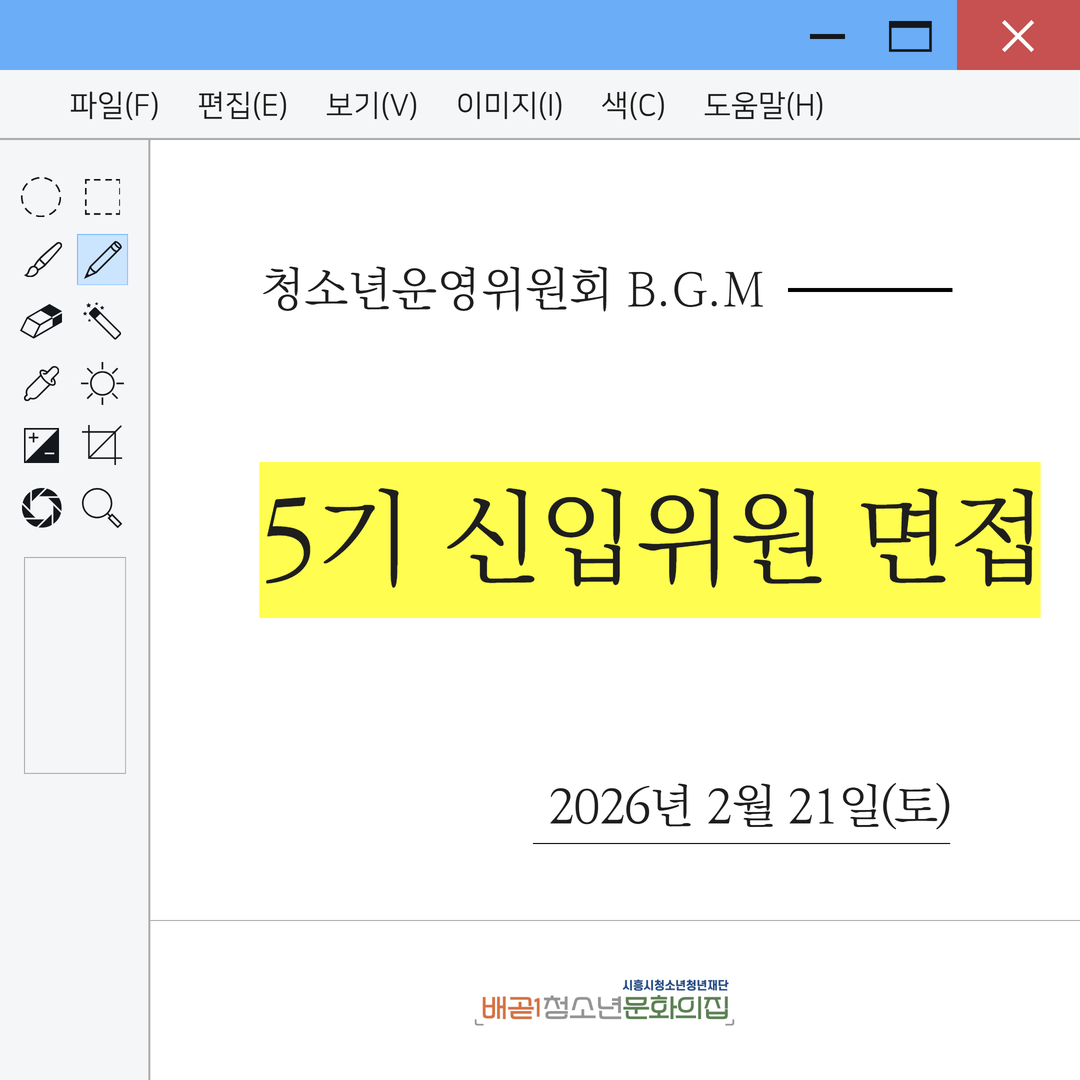Viewport: 1080px width, 1080px height.
Task: Click the empty options box below tools
Action: point(75,665)
